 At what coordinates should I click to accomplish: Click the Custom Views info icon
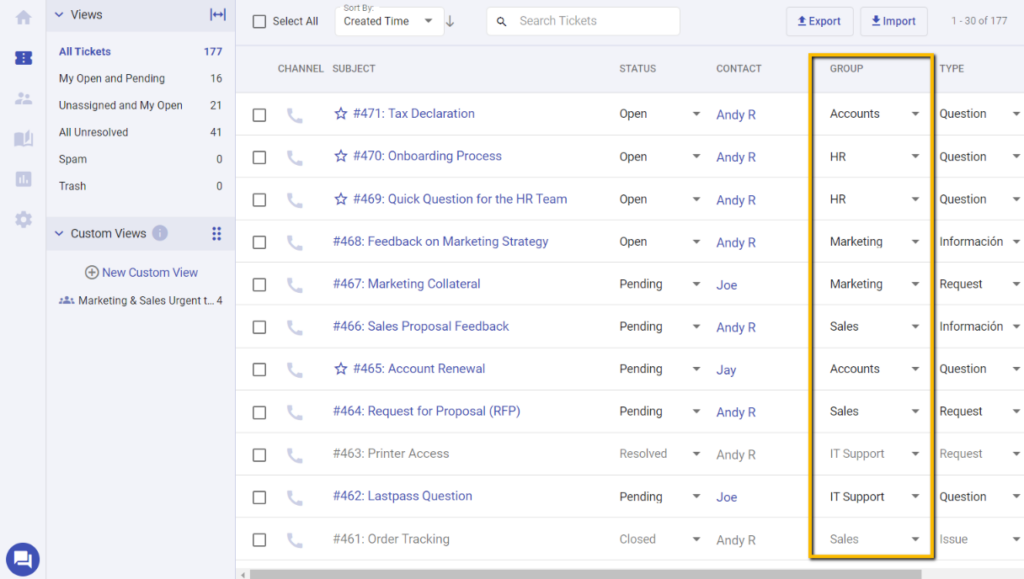[x=160, y=233]
